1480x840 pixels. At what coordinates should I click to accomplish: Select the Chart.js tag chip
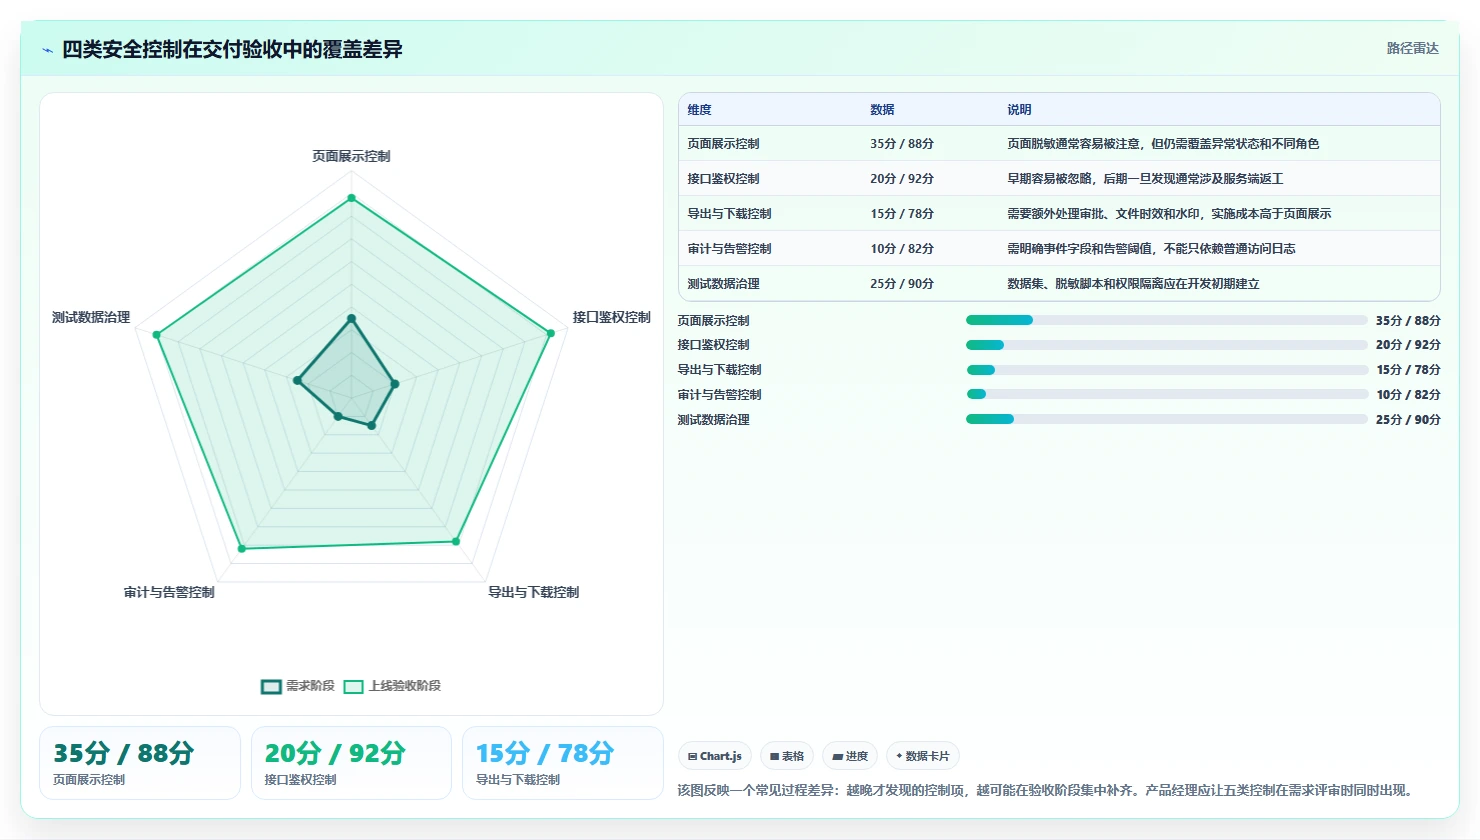point(715,756)
